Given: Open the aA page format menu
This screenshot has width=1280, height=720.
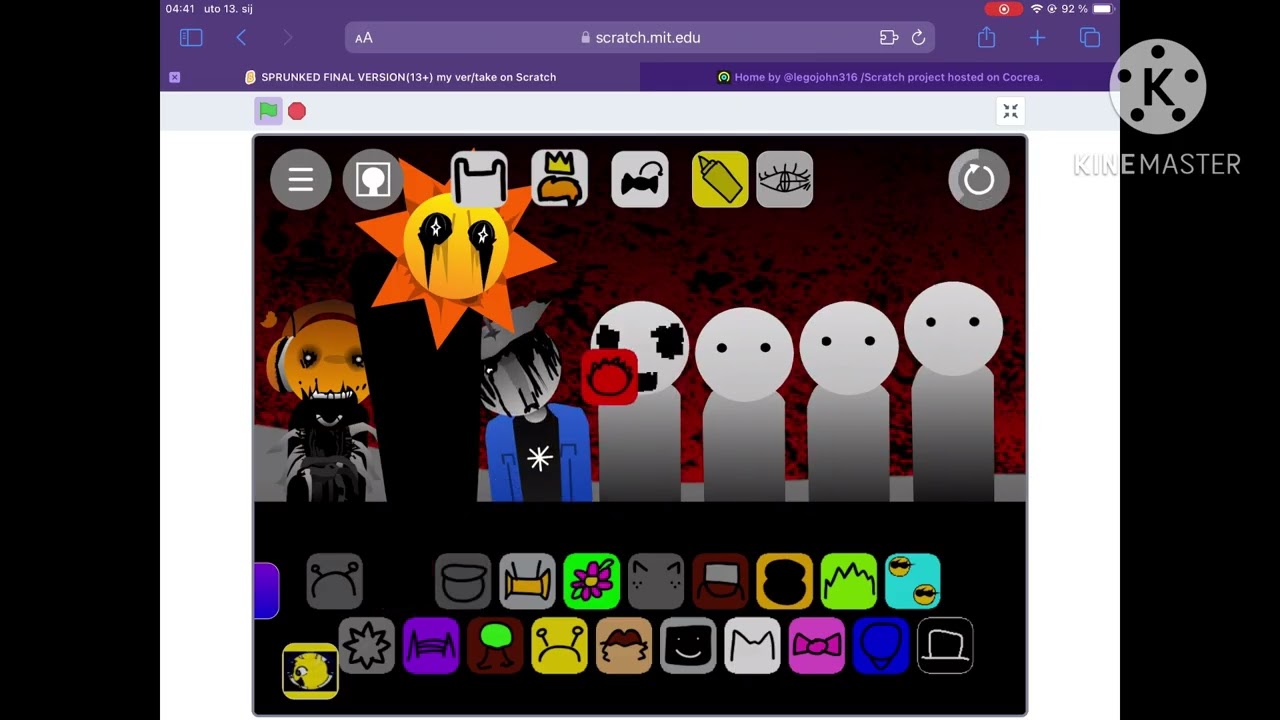Looking at the screenshot, I should 364,38.
